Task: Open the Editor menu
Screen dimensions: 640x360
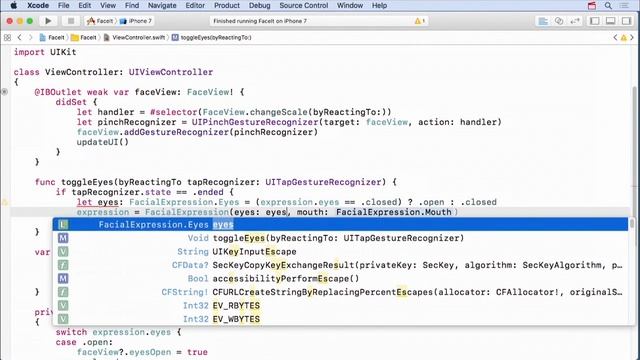Action: [195, 5]
